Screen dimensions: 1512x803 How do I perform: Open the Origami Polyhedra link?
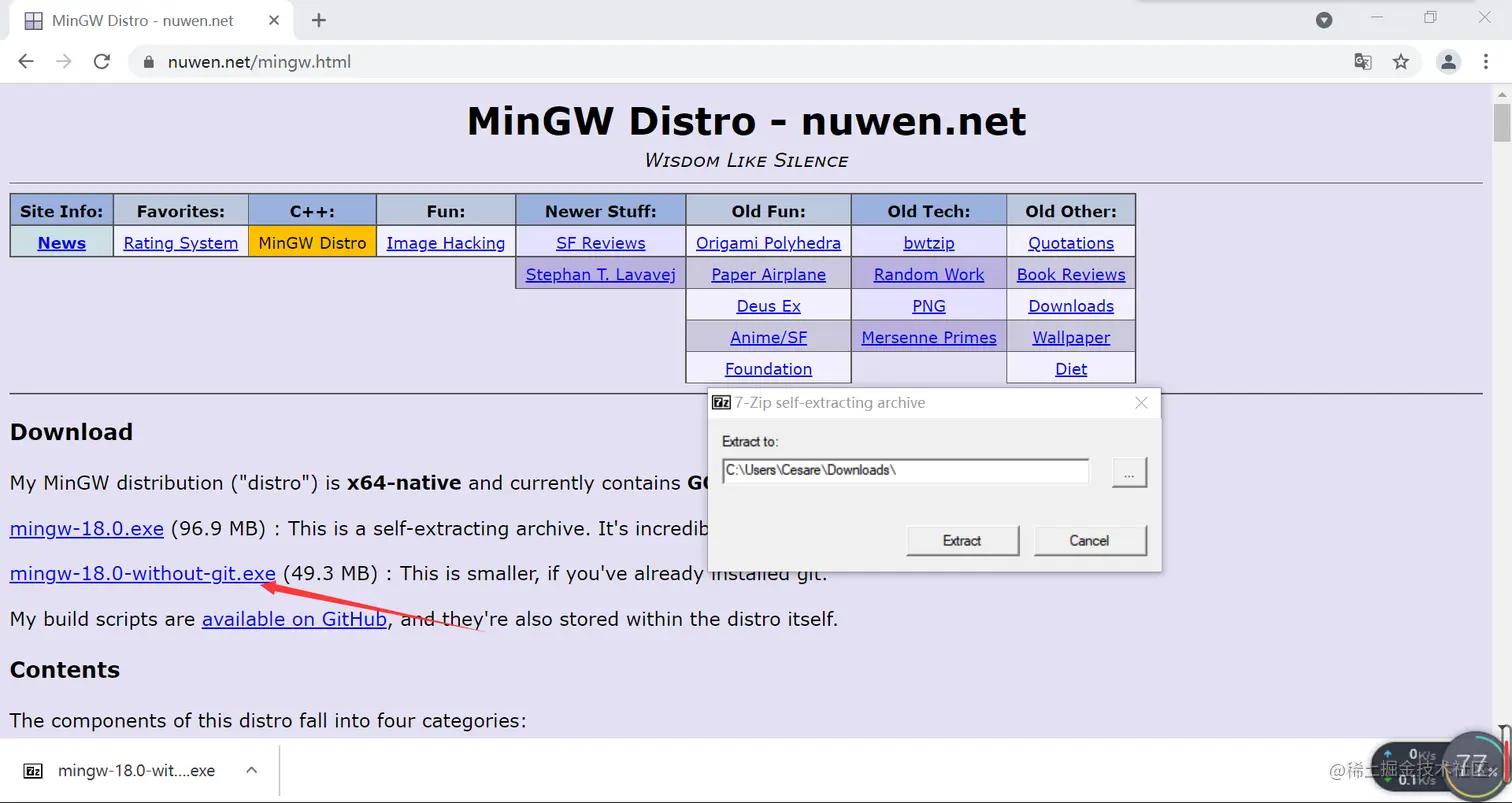(769, 243)
